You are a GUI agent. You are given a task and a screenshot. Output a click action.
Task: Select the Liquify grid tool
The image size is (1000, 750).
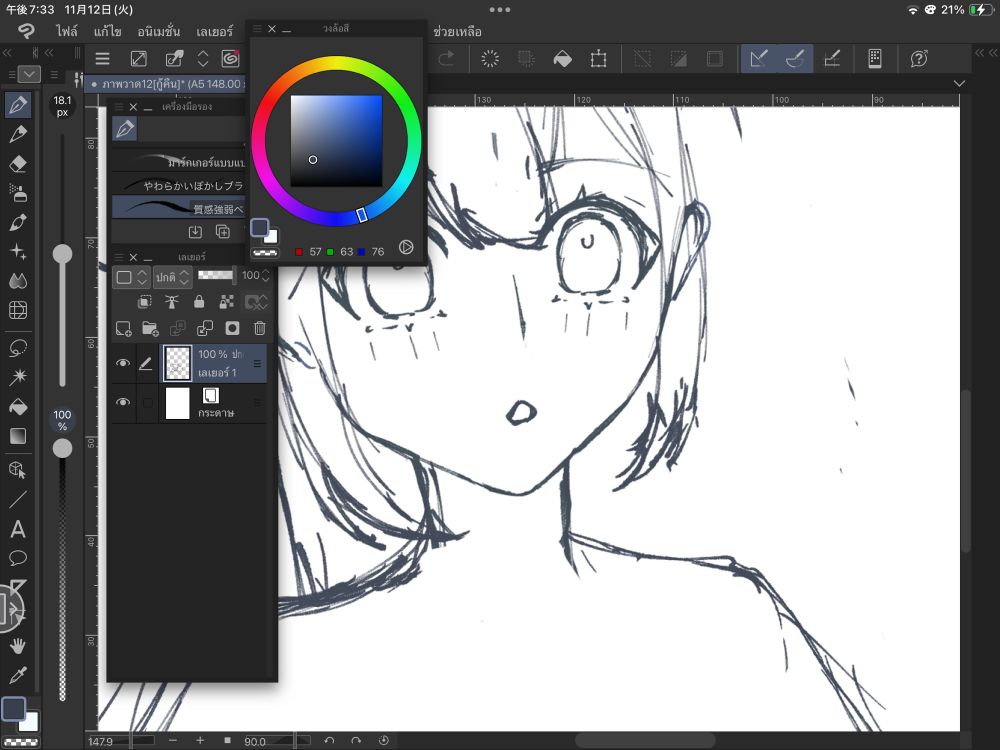[x=18, y=310]
